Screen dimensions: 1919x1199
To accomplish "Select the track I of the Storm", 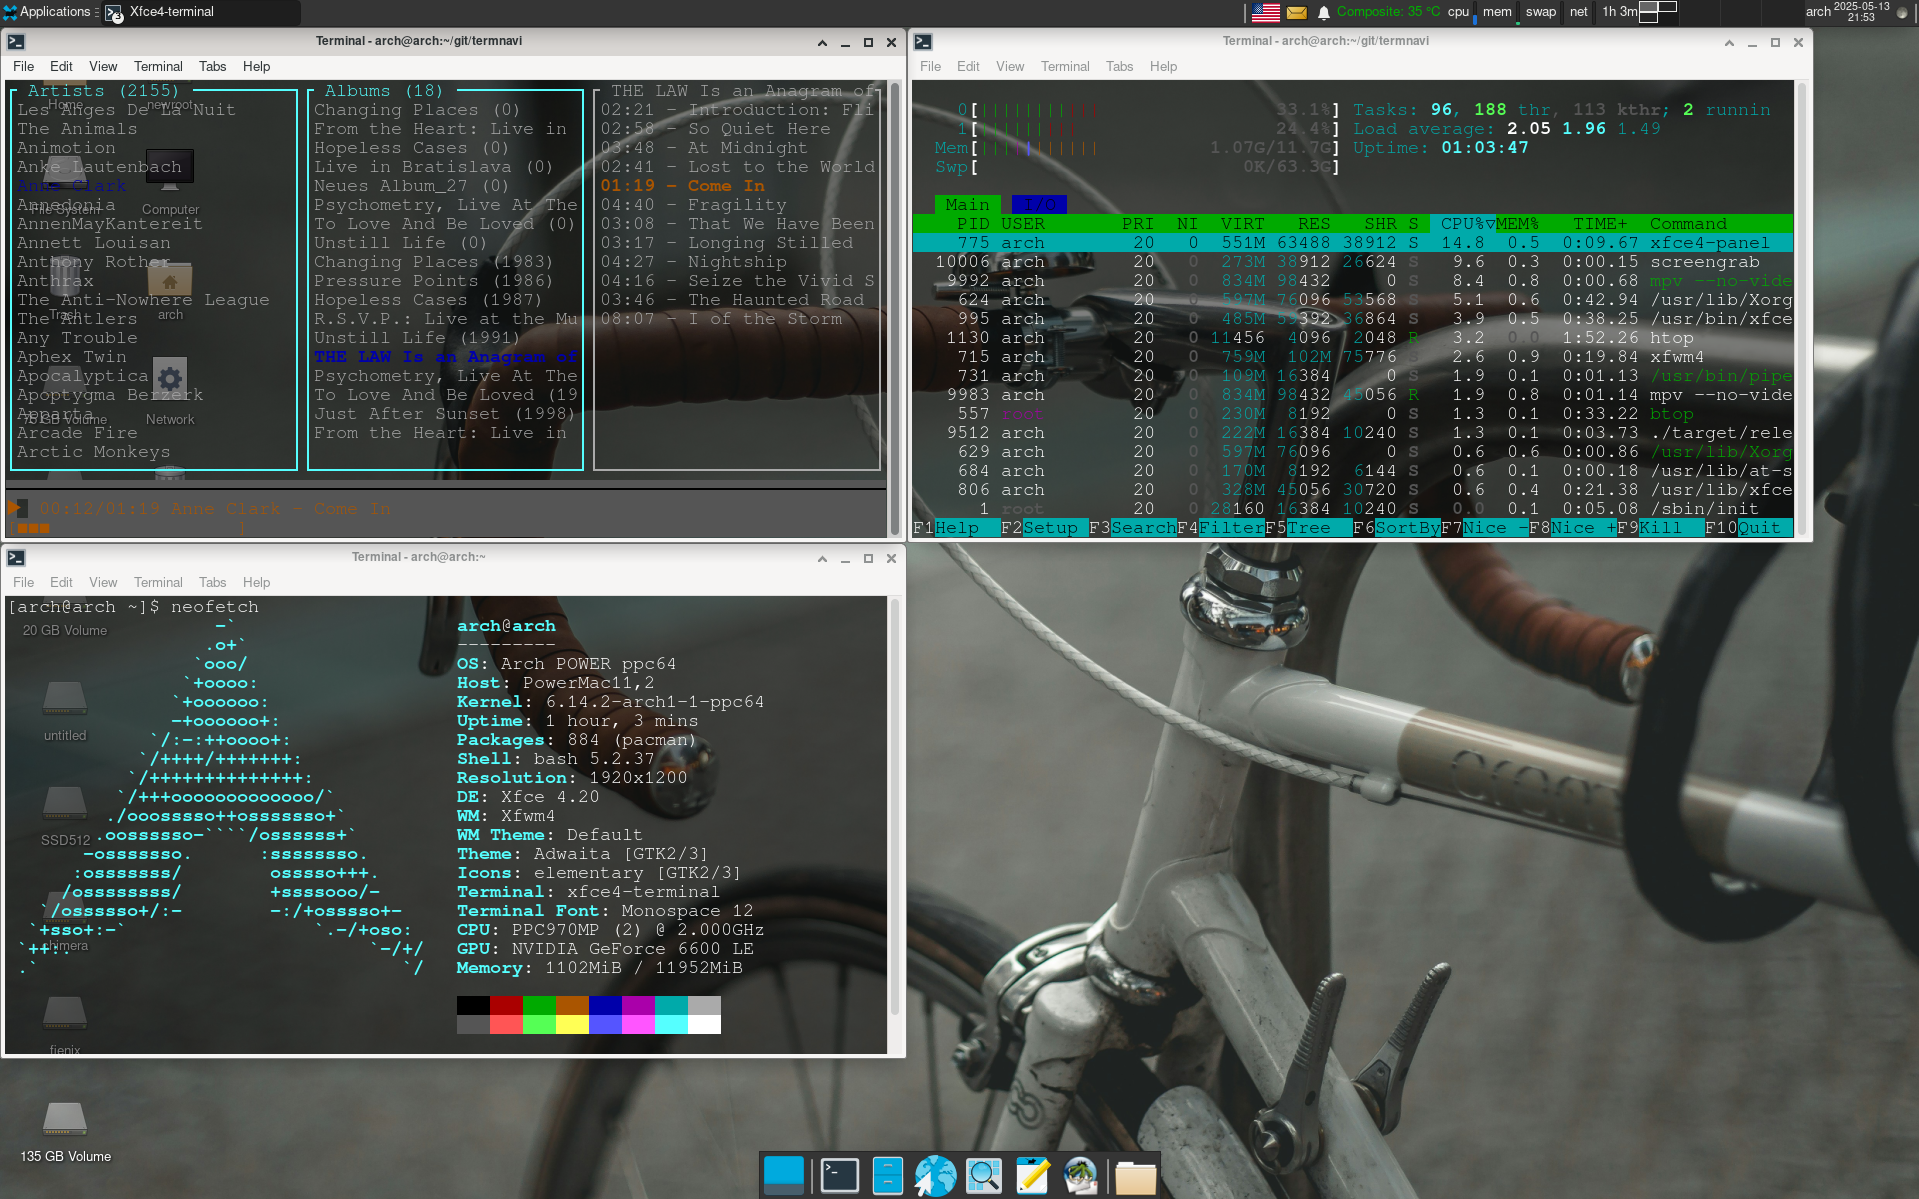I will pos(721,319).
